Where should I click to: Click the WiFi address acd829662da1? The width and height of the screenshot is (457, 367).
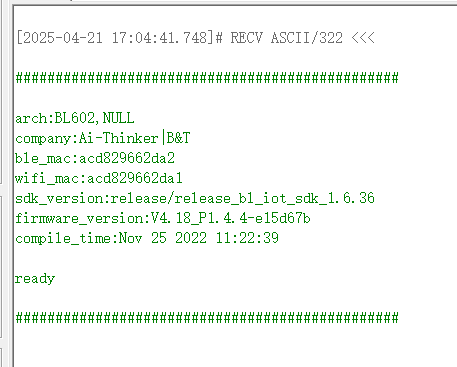pyautogui.click(x=135, y=178)
